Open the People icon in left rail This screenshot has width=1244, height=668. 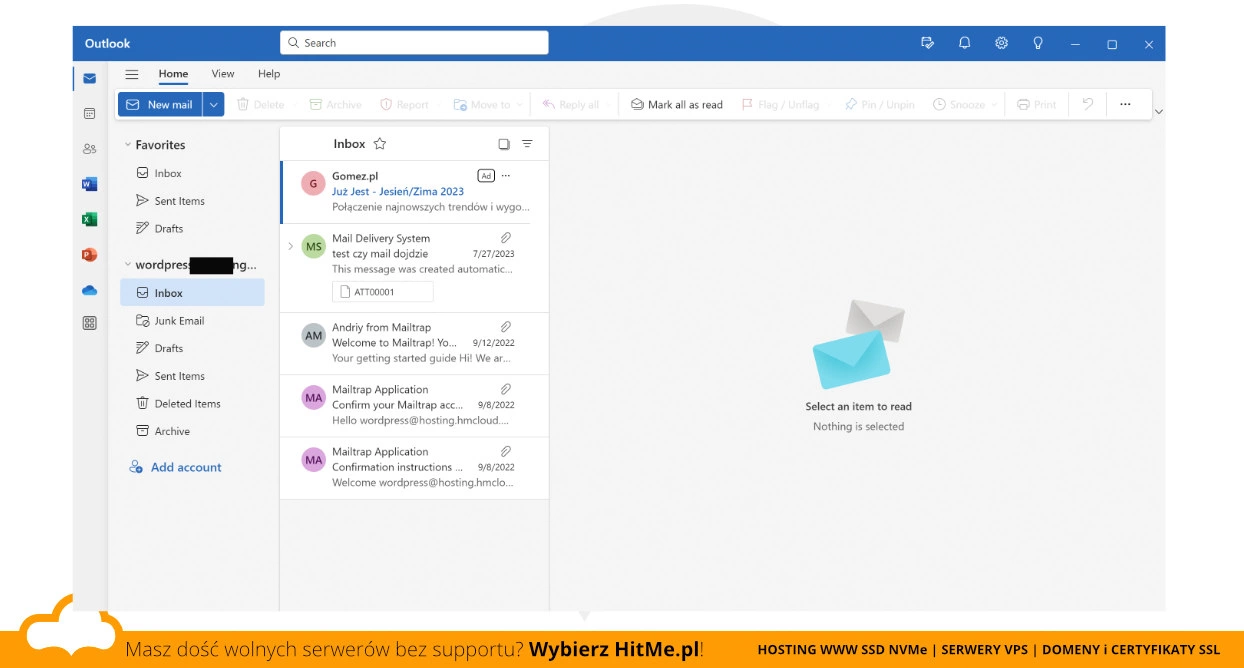coord(90,149)
